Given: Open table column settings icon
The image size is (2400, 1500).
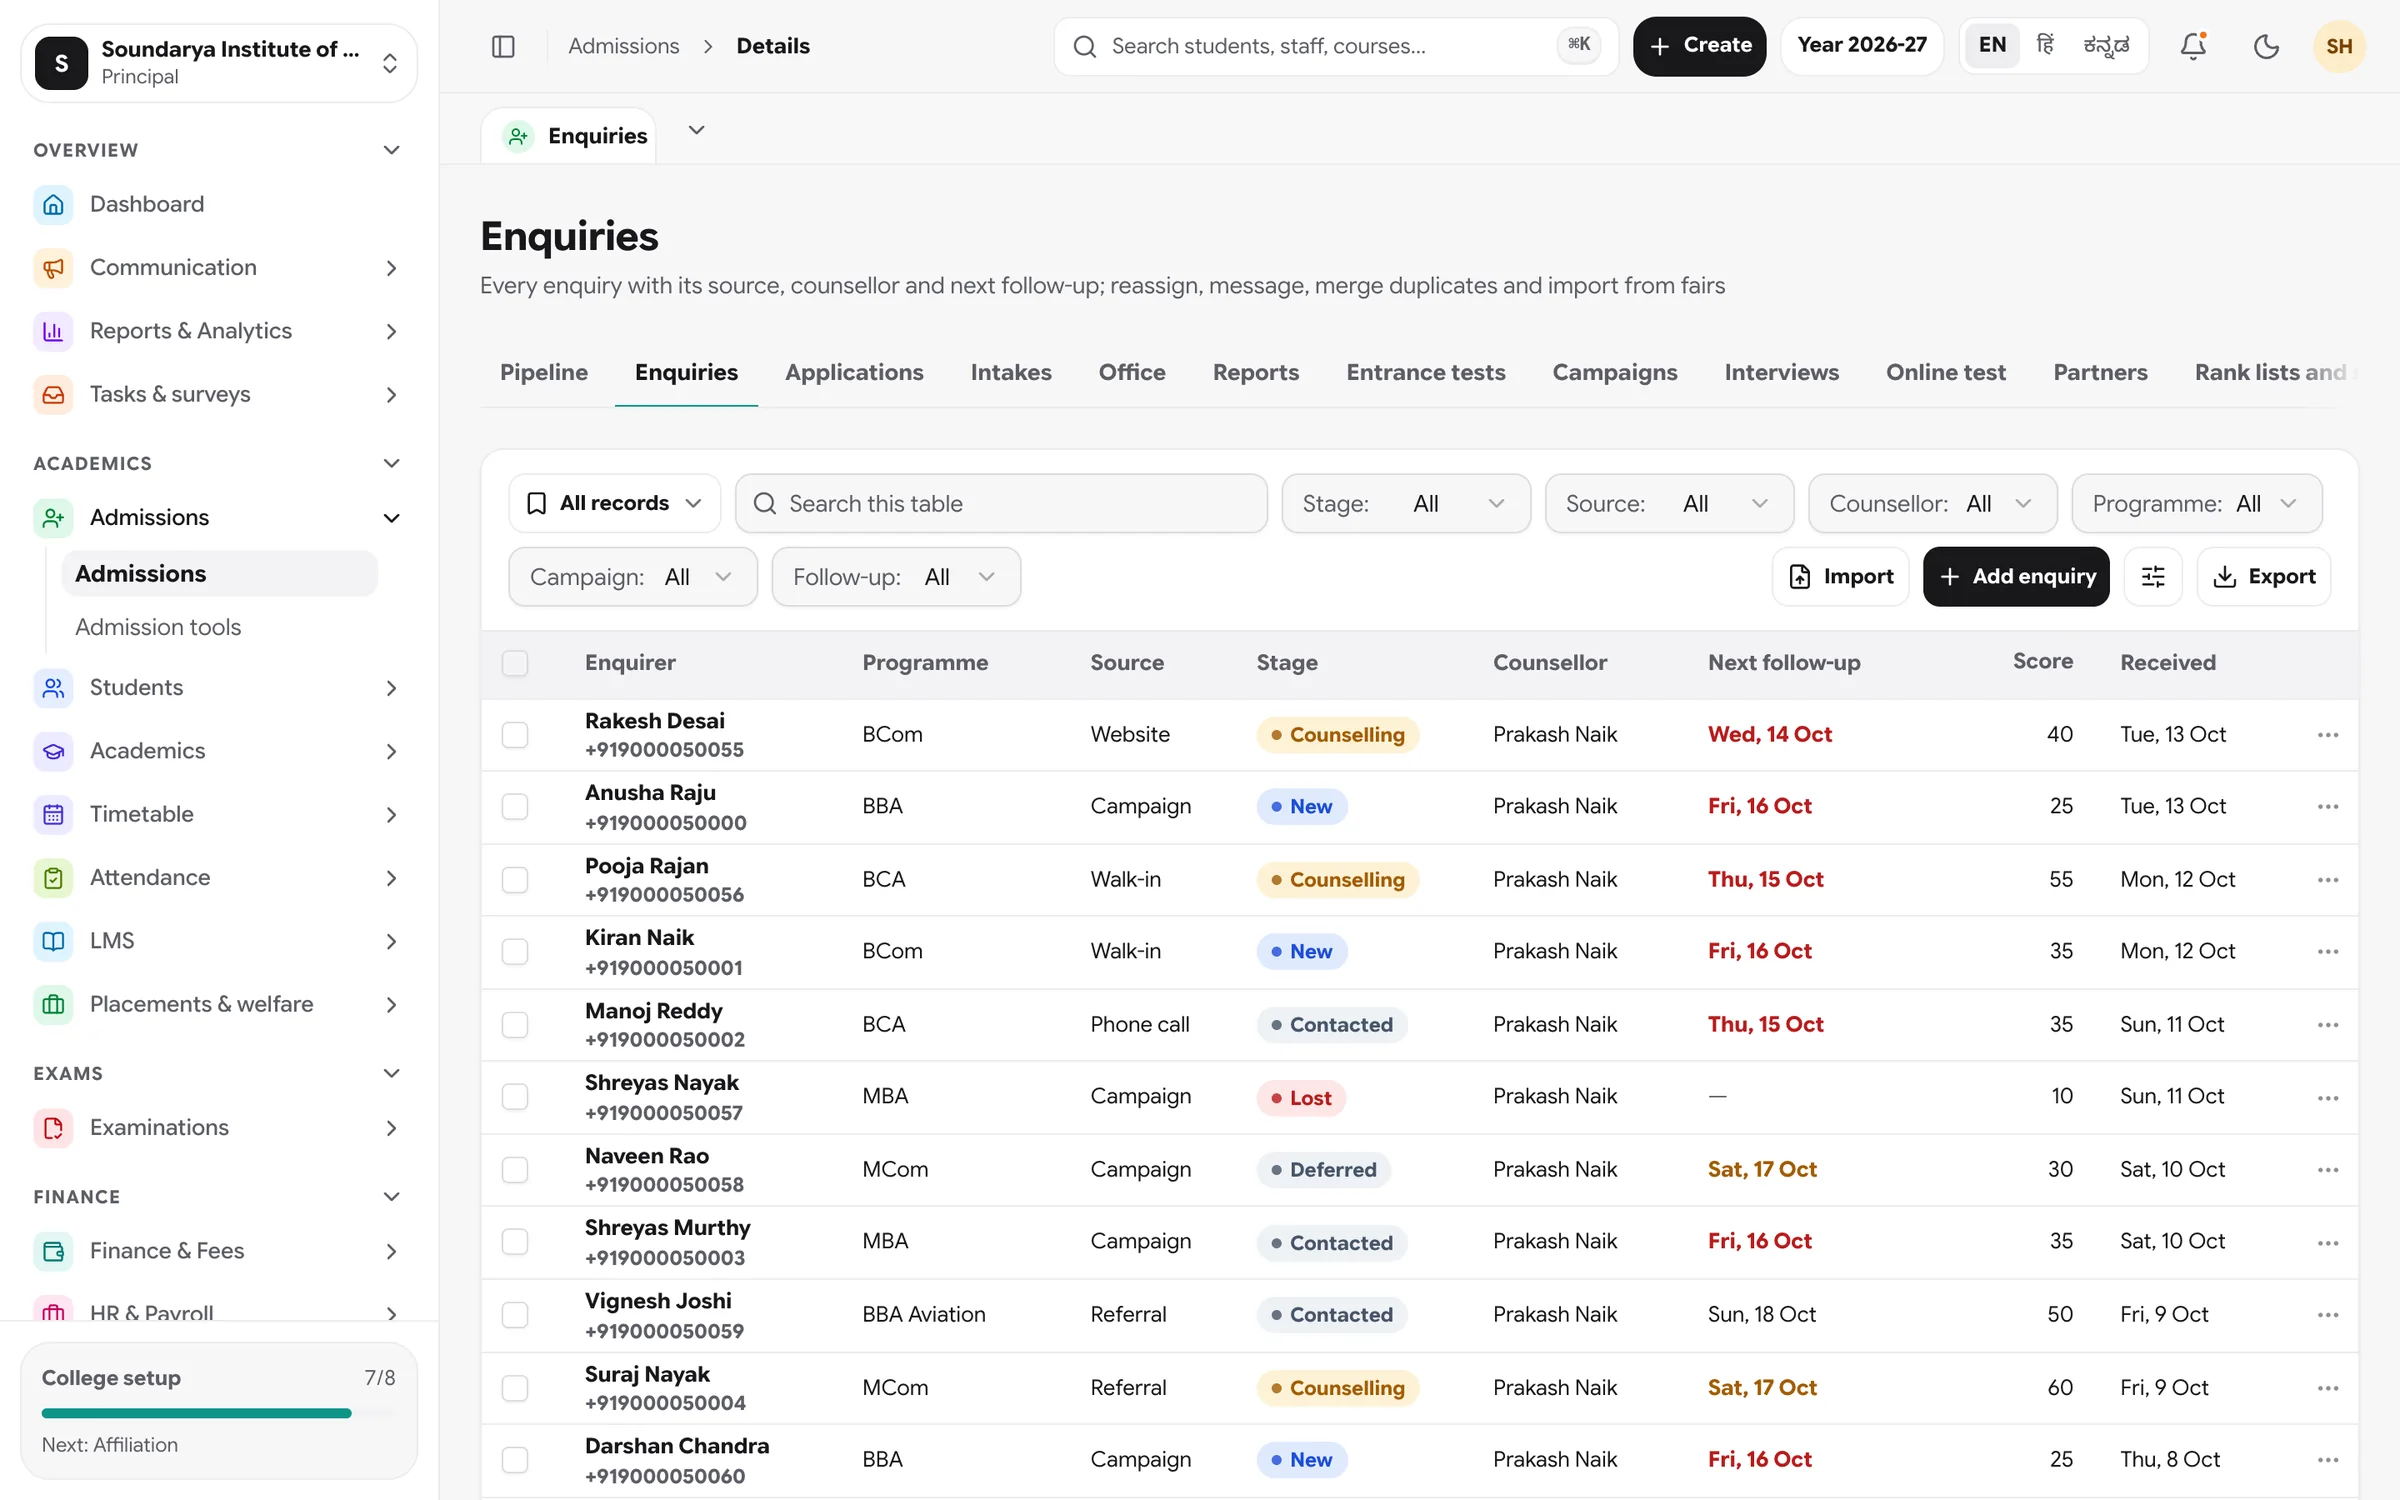Looking at the screenshot, I should click(2153, 576).
